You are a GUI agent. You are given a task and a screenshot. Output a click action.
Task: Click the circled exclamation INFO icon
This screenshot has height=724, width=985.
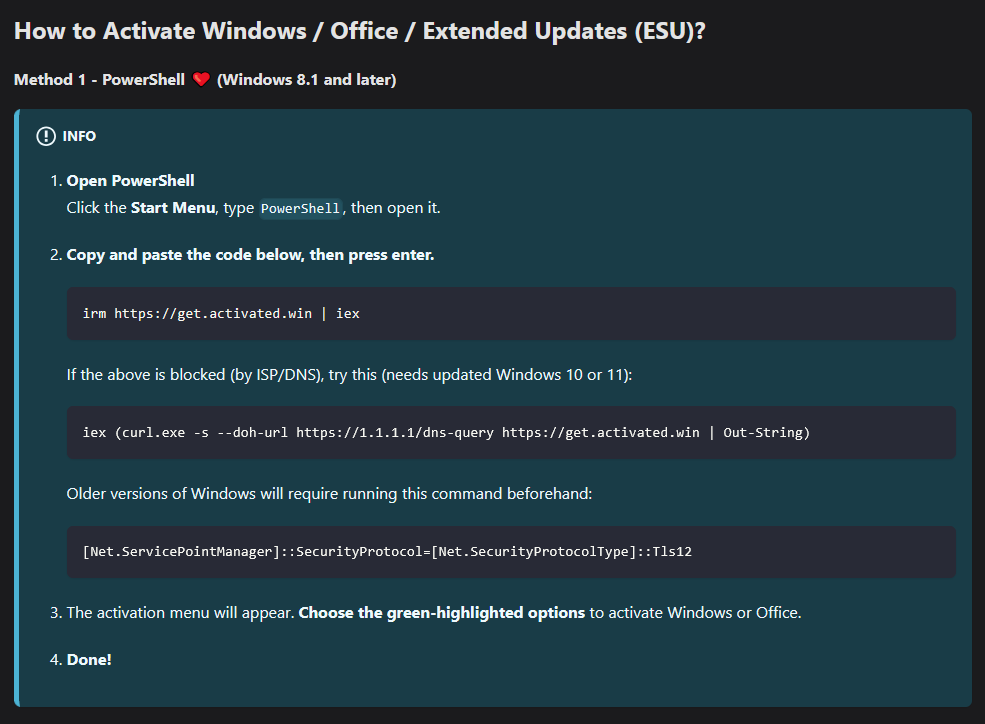pyautogui.click(x=45, y=136)
